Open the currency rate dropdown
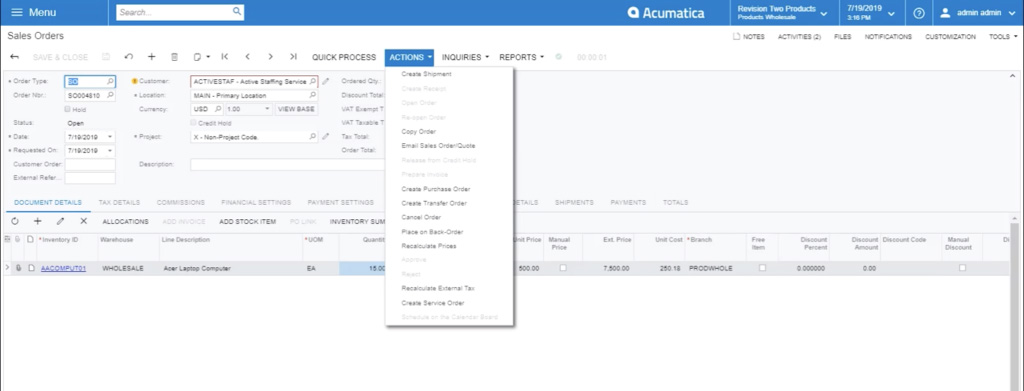The height and width of the screenshot is (391, 1024). (266, 109)
